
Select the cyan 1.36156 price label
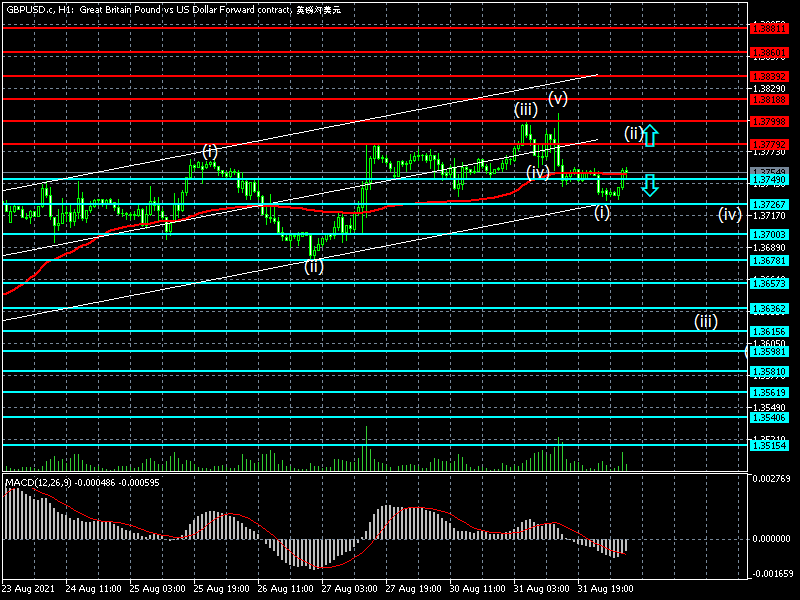tap(769, 332)
